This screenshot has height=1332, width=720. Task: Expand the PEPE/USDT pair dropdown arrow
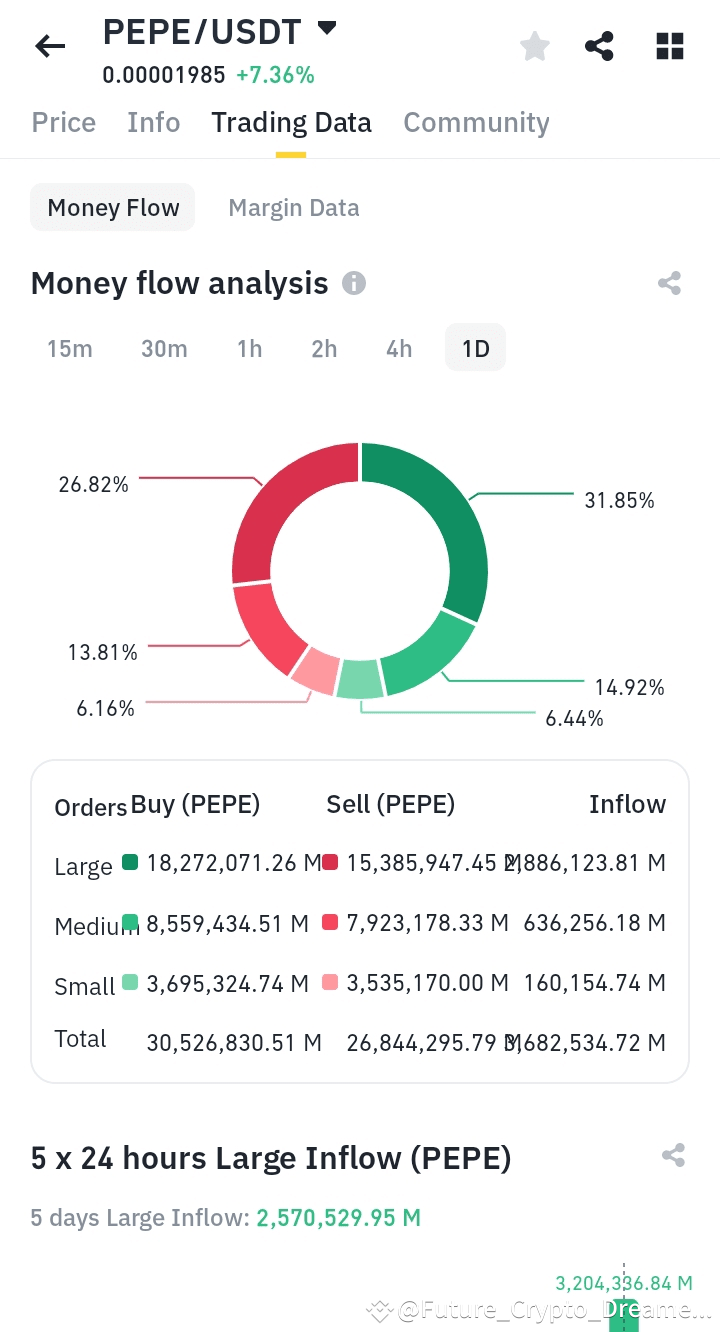click(x=327, y=29)
